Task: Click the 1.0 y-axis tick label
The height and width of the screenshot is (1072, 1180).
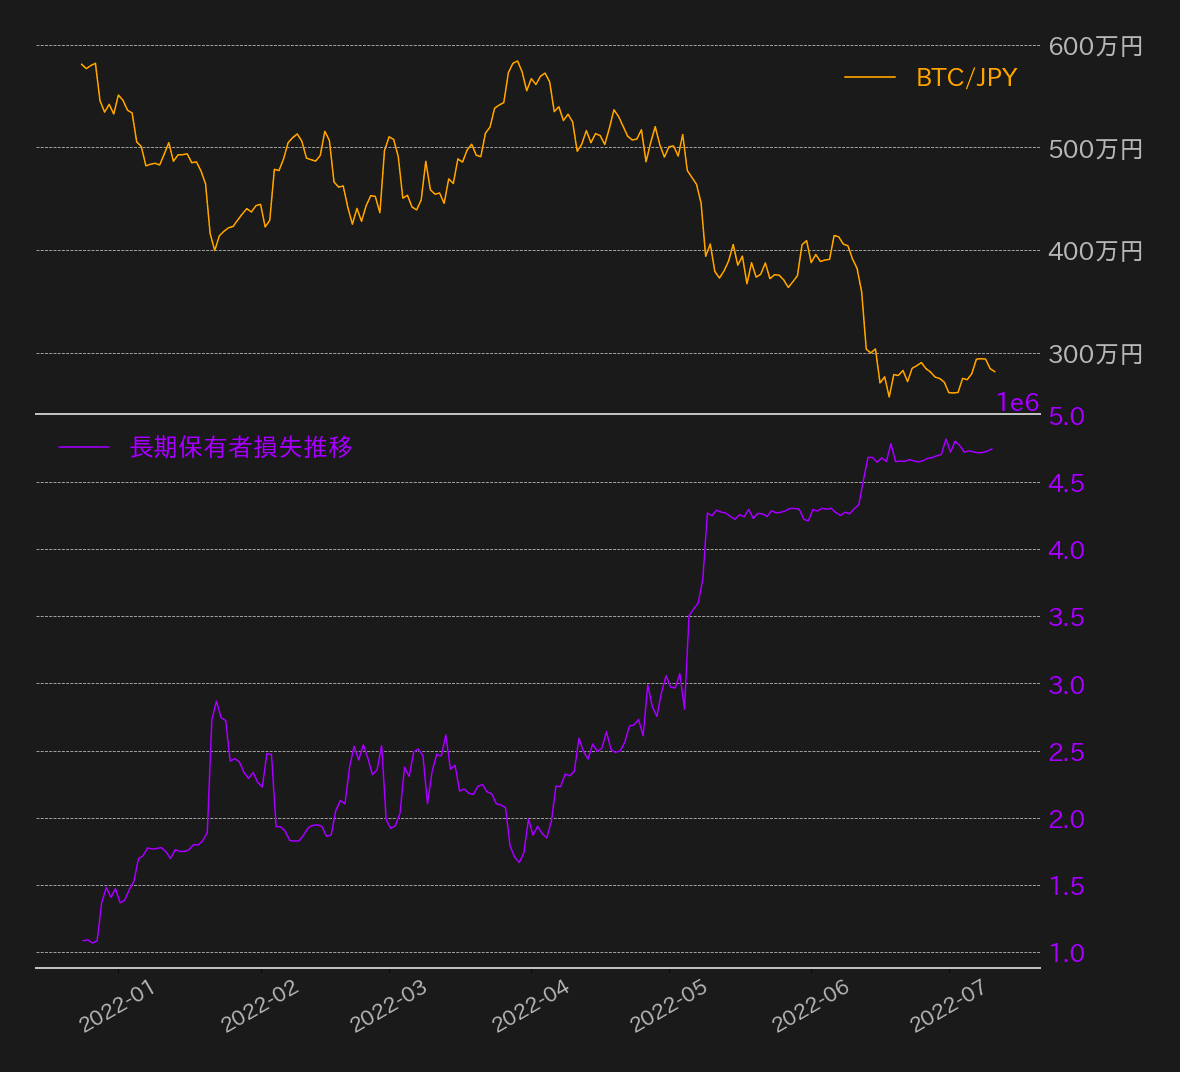Action: [x=1066, y=953]
